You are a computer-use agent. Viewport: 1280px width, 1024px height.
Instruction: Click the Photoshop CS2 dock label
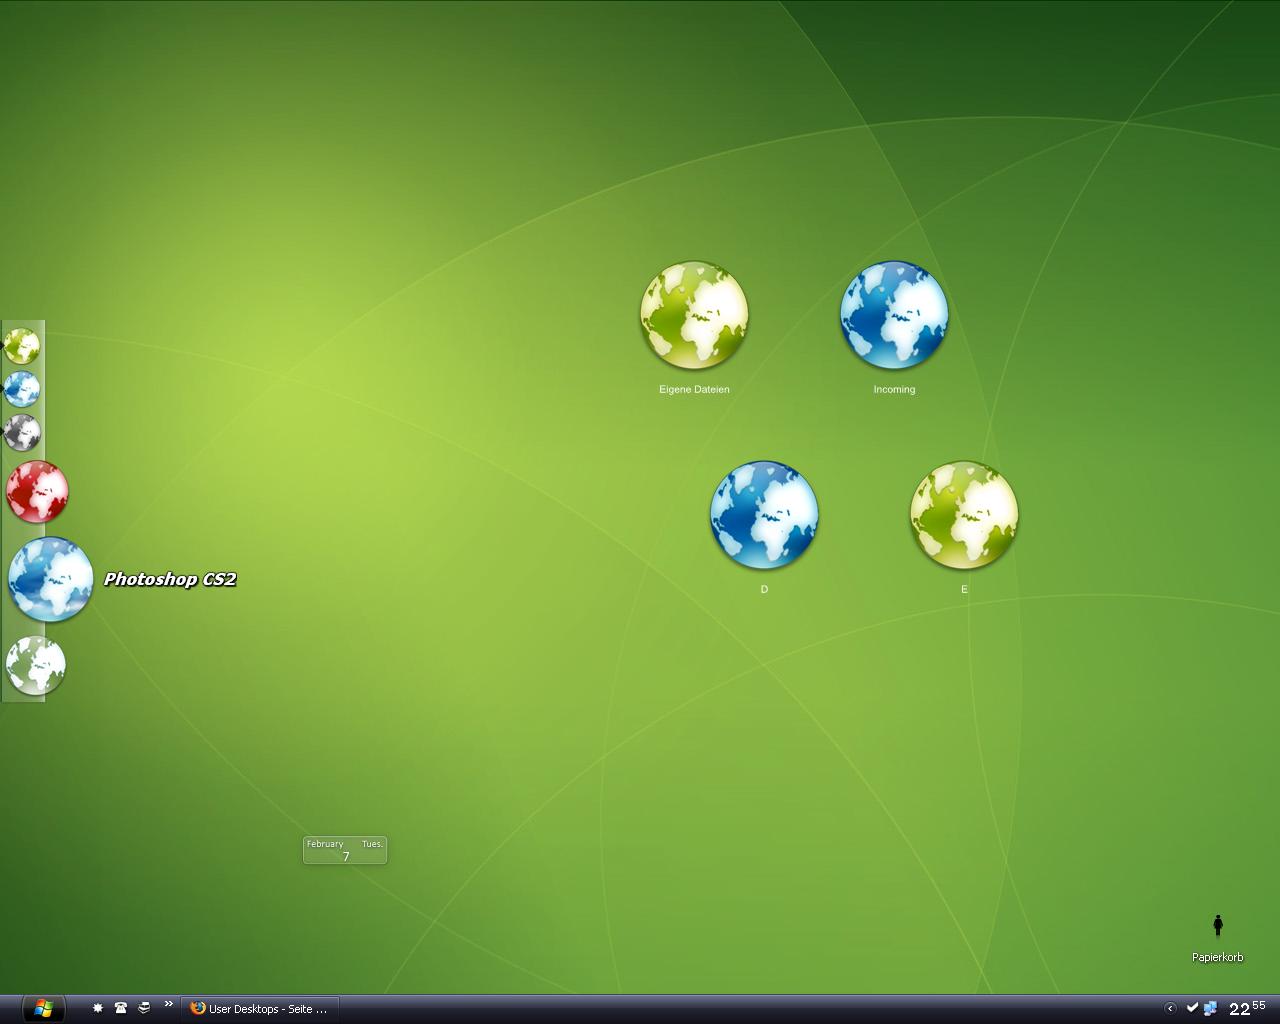[170, 579]
